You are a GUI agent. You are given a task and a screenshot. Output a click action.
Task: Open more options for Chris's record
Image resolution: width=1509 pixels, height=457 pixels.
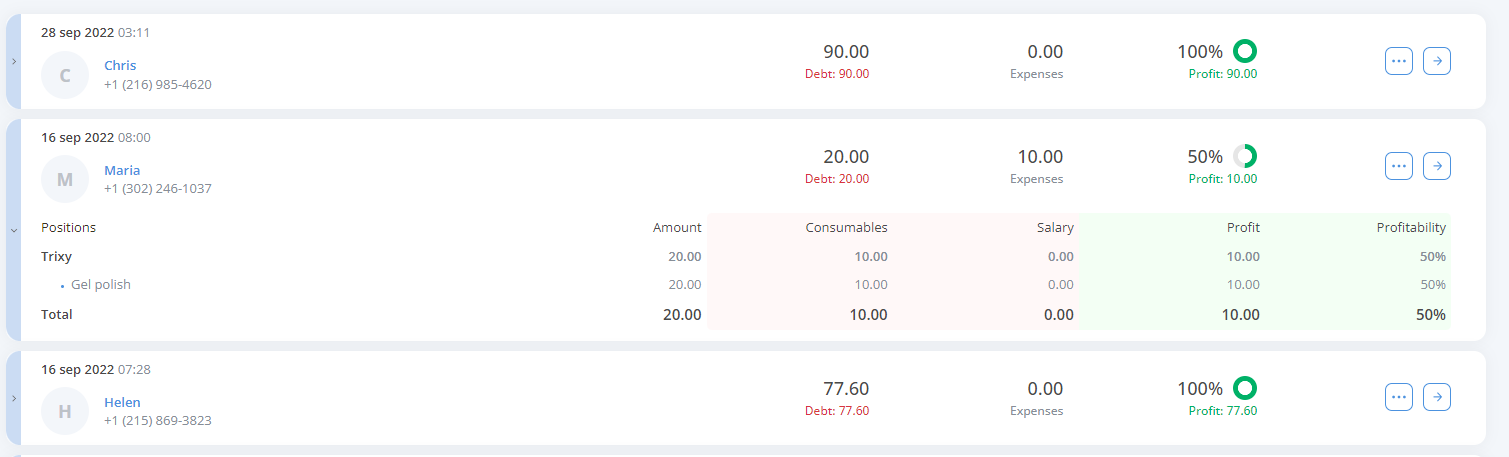[1399, 61]
